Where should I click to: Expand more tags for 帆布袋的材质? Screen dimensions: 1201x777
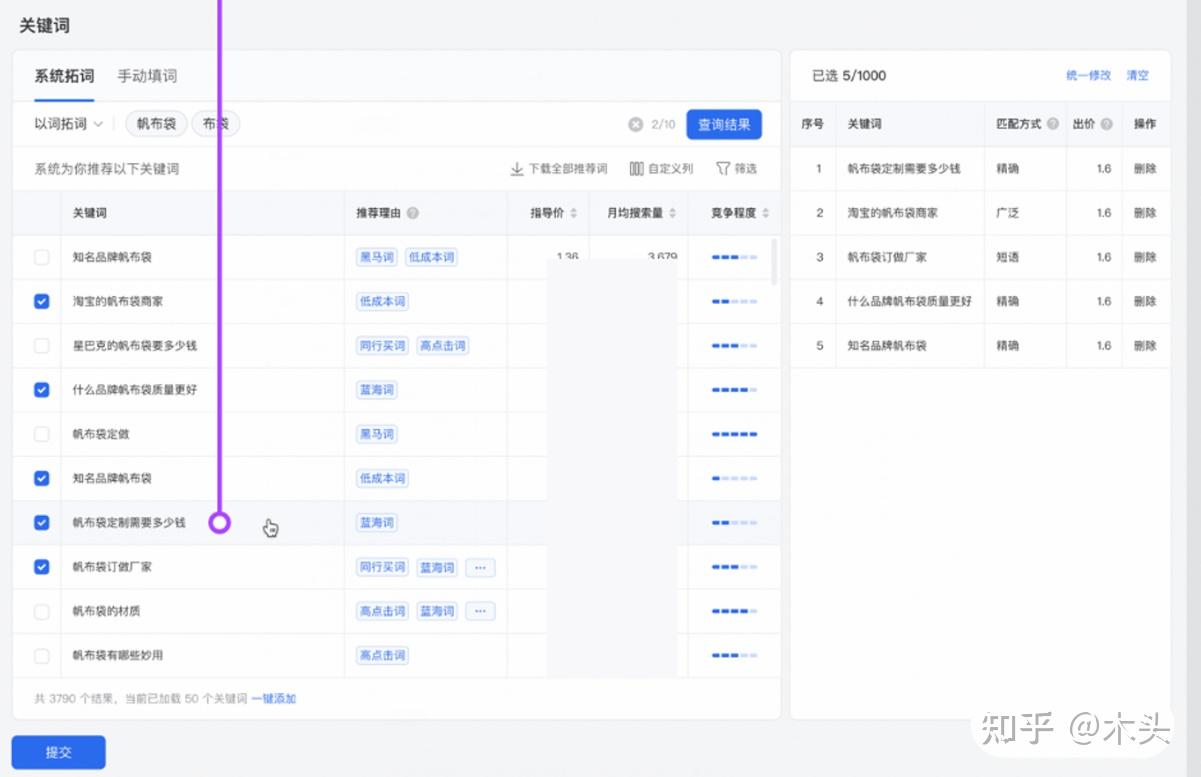[480, 611]
